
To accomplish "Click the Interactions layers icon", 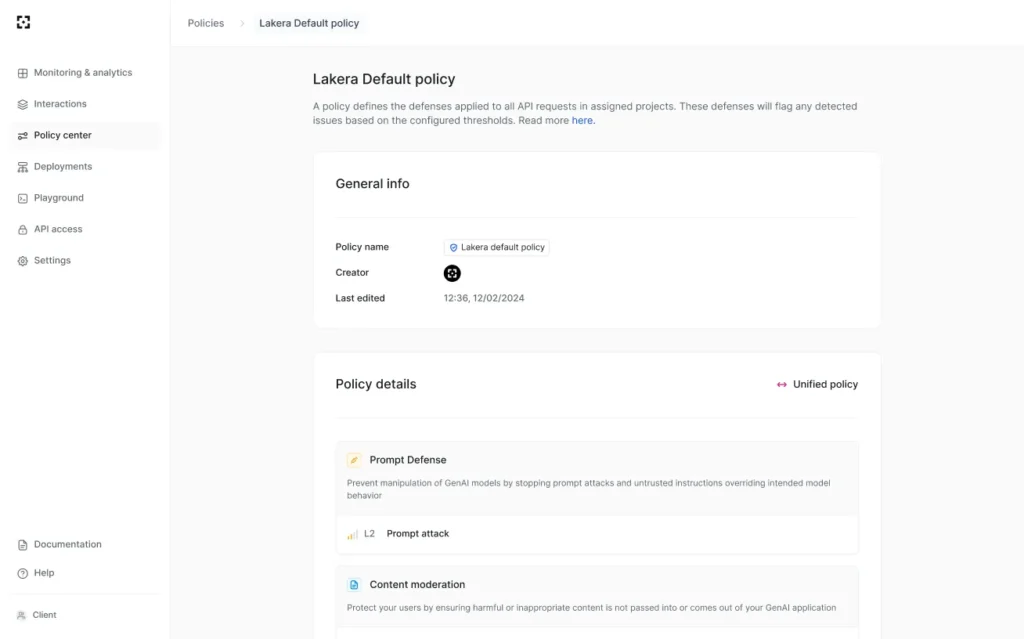I will [23, 104].
